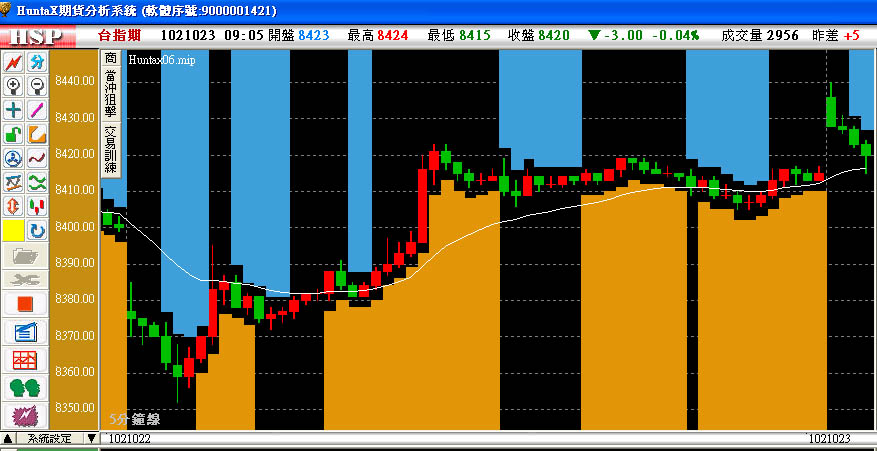Image resolution: width=877 pixels, height=451 pixels.
Task: Click the red grid table button
Action: tap(25, 360)
